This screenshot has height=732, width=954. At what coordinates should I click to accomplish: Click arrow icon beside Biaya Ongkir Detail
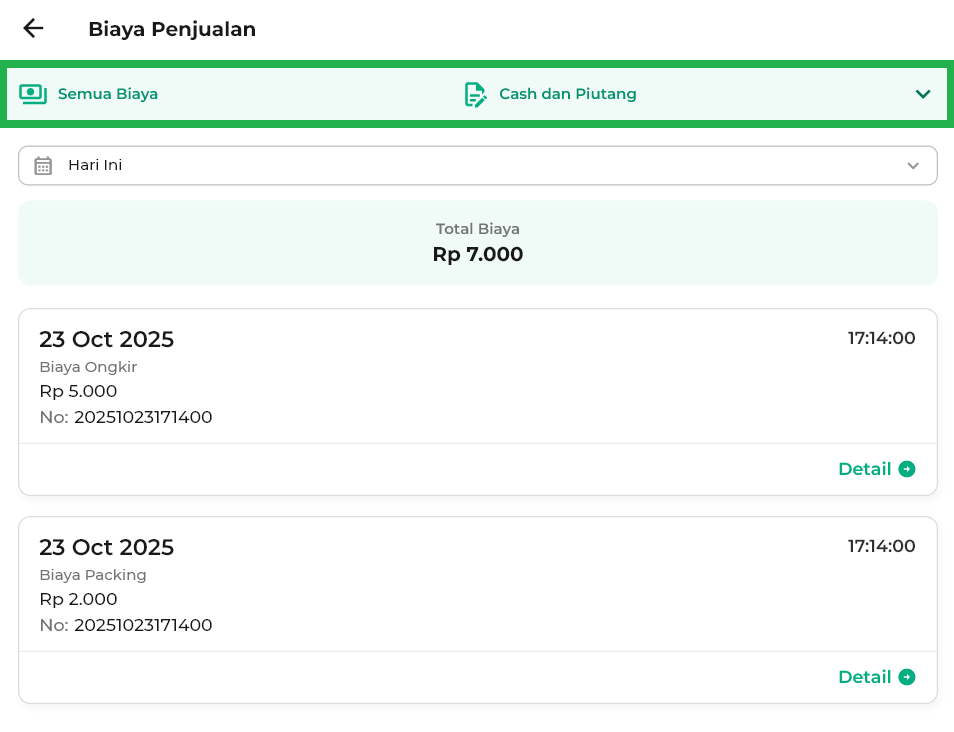point(907,469)
